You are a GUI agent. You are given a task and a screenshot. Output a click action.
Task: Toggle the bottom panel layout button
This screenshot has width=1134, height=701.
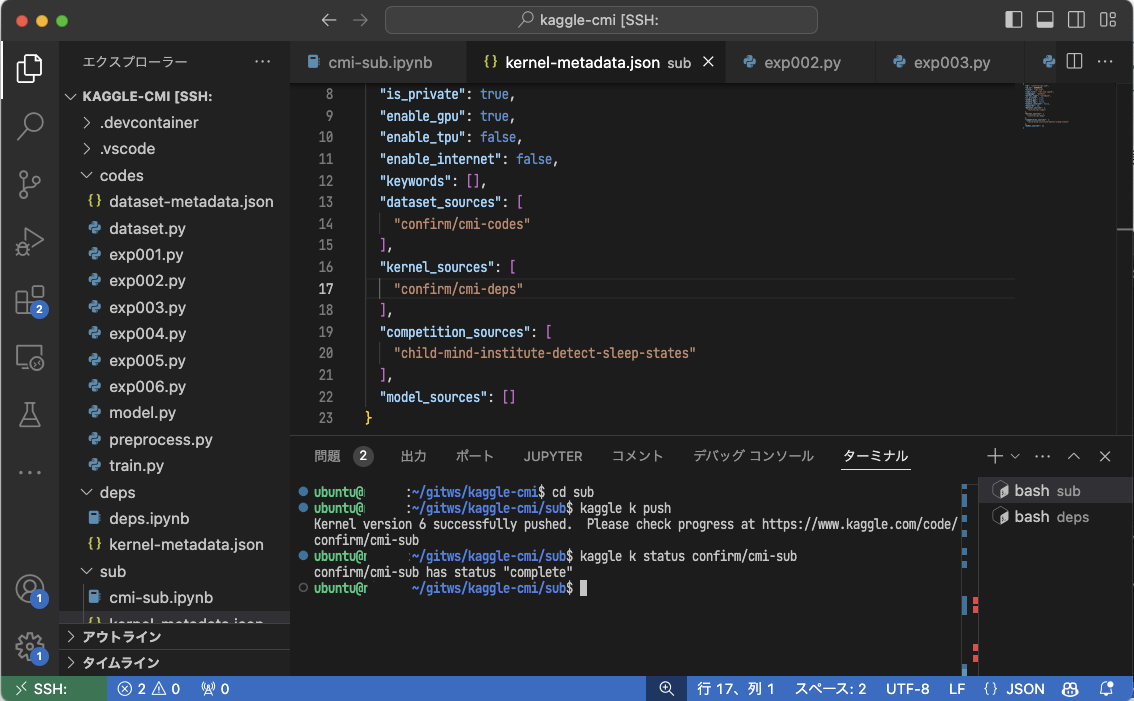(1045, 20)
